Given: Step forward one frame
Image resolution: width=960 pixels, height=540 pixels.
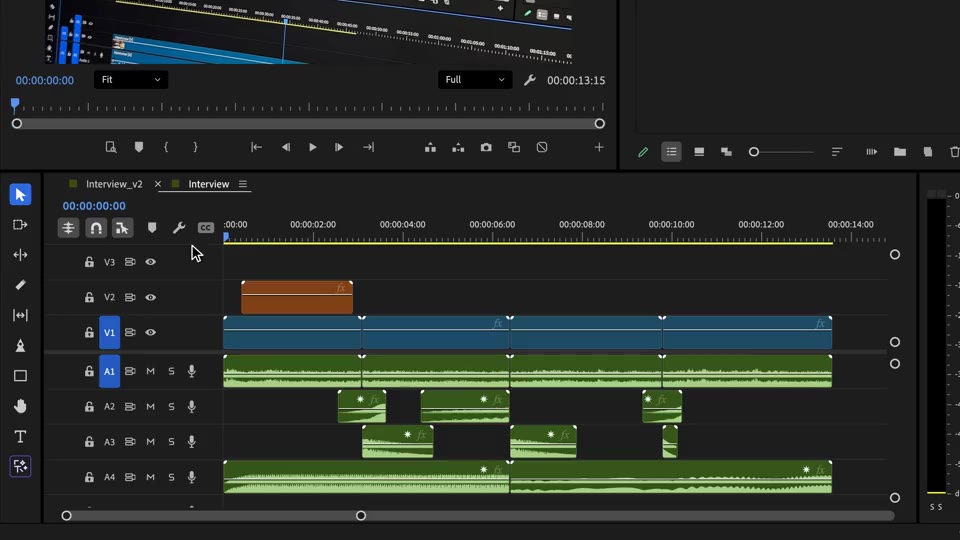Looking at the screenshot, I should point(339,147).
